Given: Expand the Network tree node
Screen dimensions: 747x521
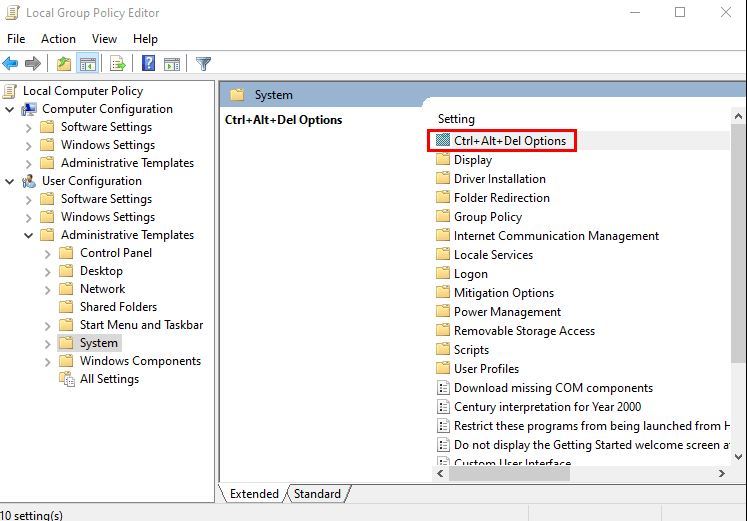Looking at the screenshot, I should pyautogui.click(x=48, y=290).
